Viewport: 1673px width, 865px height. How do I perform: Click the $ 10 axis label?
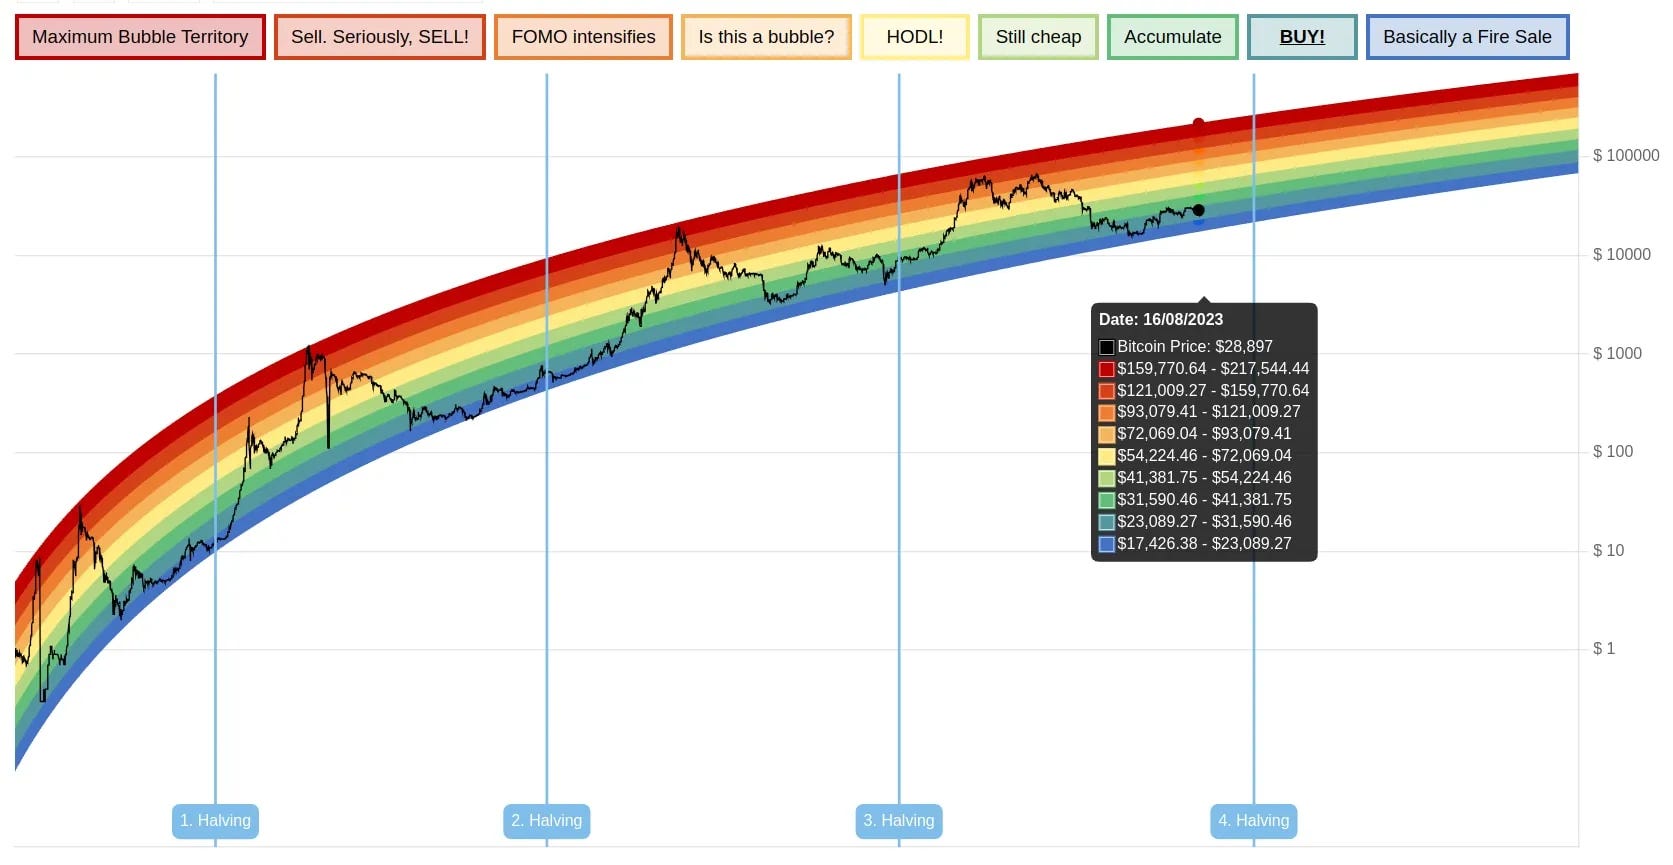tap(1608, 551)
